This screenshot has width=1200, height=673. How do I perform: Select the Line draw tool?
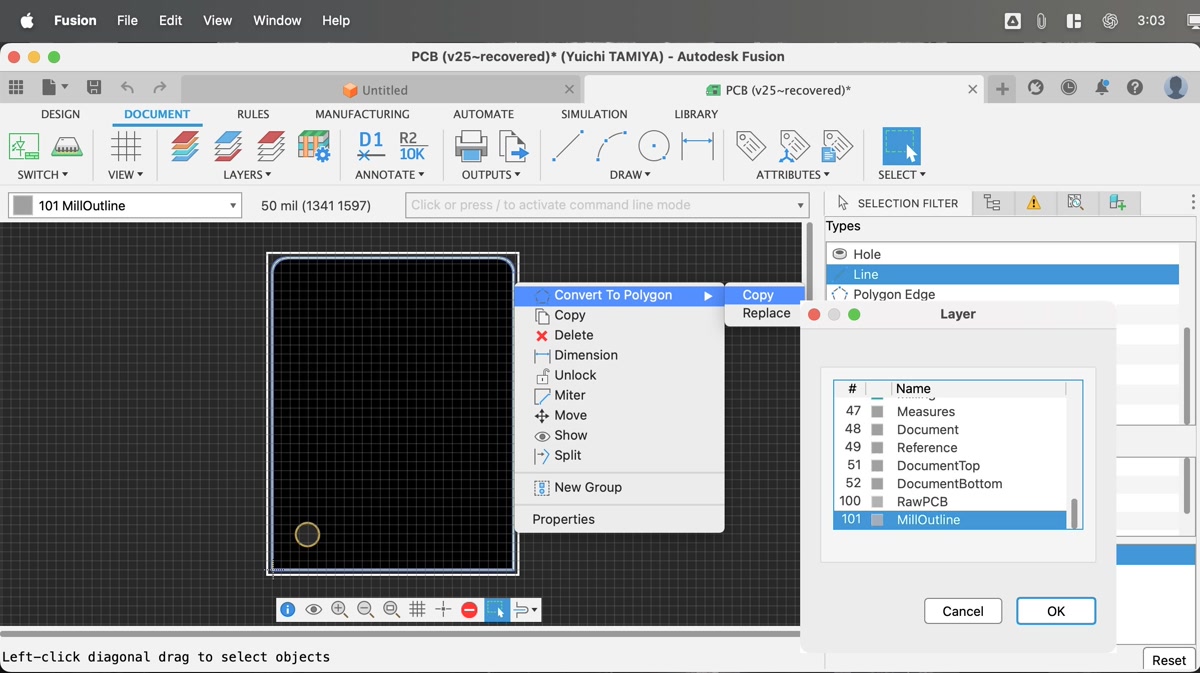[568, 147]
